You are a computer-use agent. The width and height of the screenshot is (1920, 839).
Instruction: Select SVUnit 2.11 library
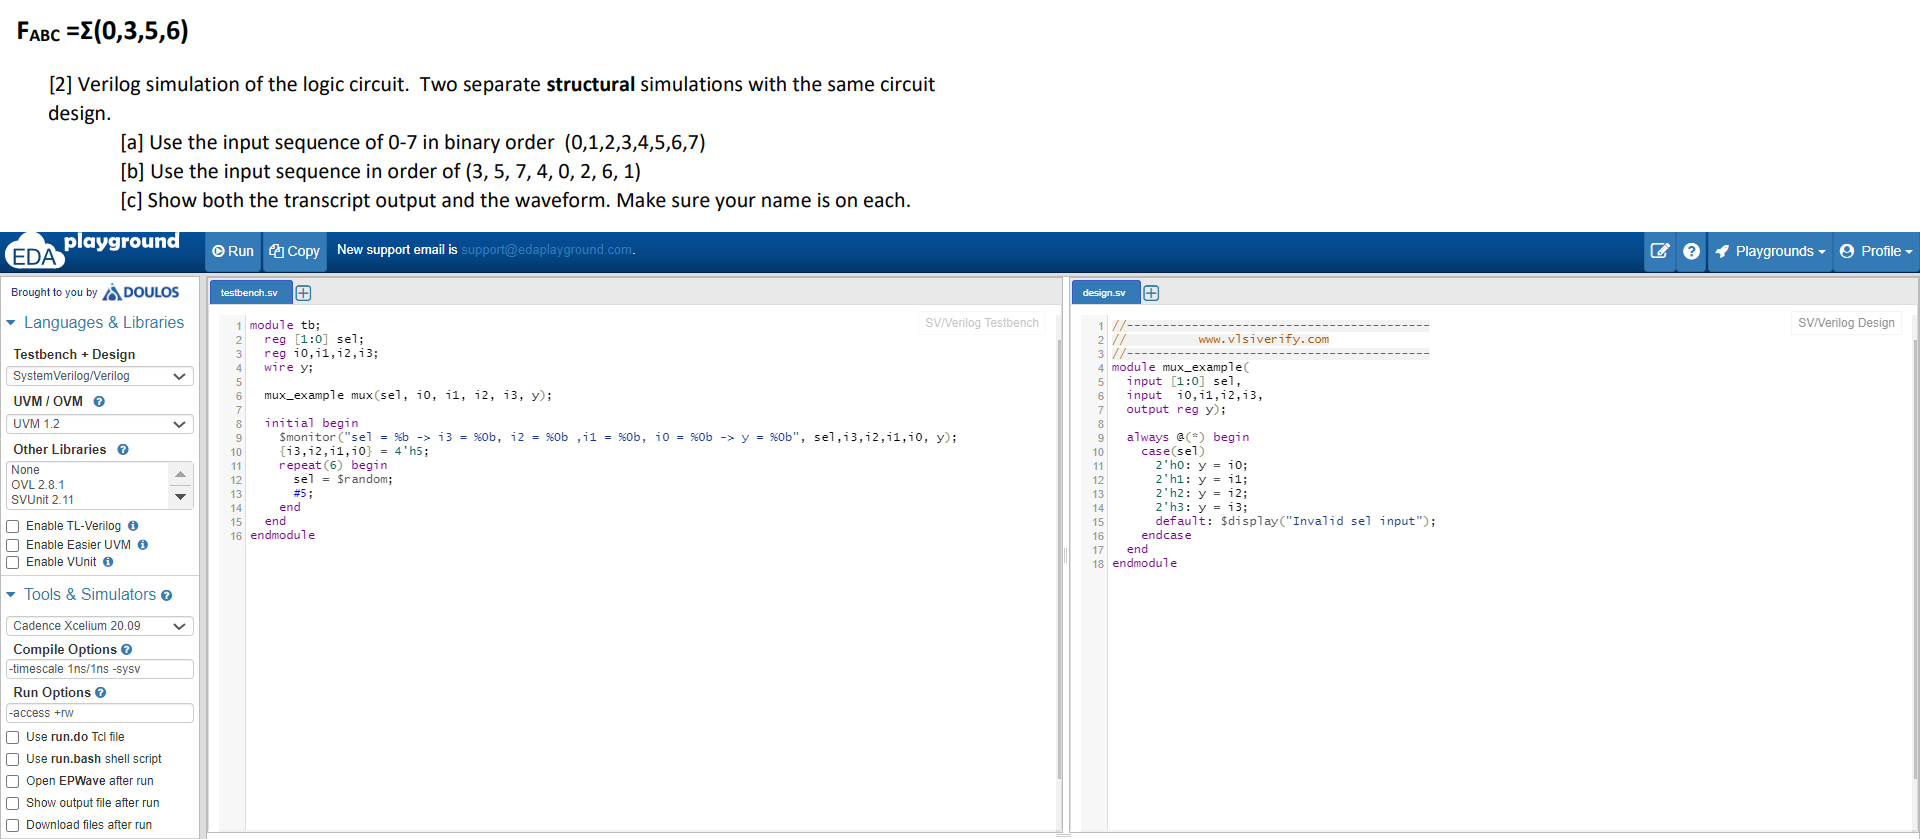tap(42, 500)
